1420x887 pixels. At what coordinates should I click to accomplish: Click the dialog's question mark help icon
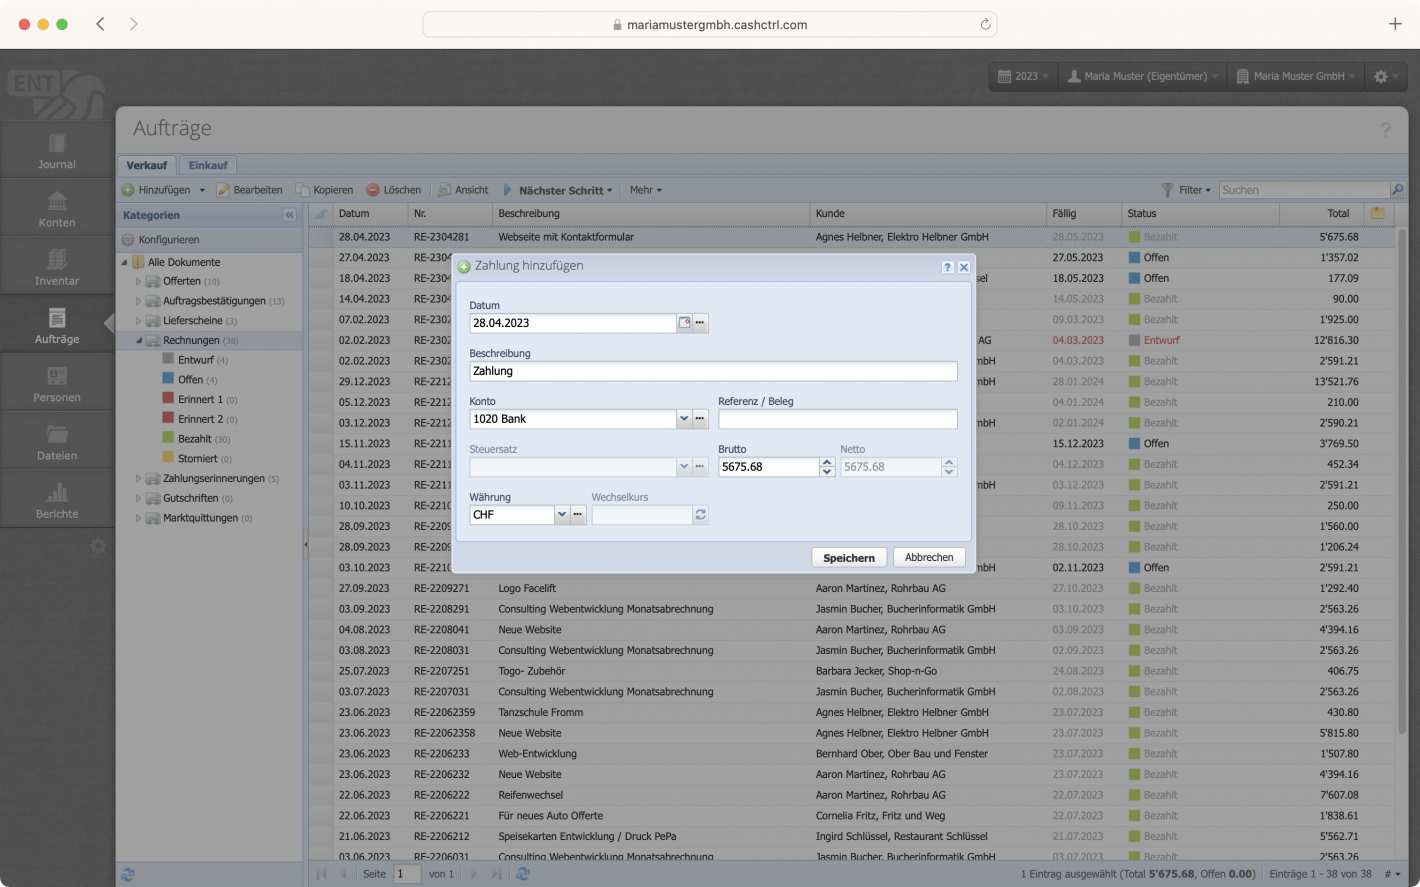tap(947, 267)
